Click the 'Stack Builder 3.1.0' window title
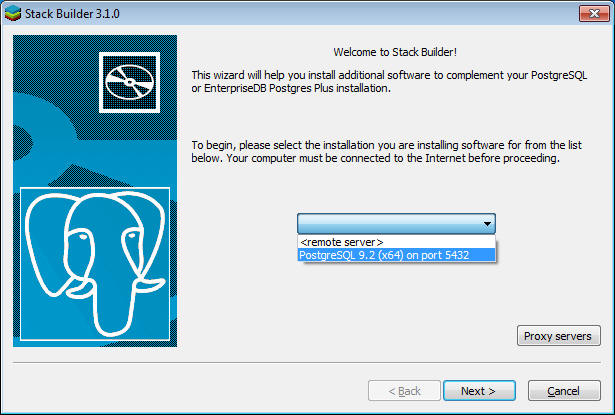Screen dimensions: 615x415 click(x=72, y=14)
